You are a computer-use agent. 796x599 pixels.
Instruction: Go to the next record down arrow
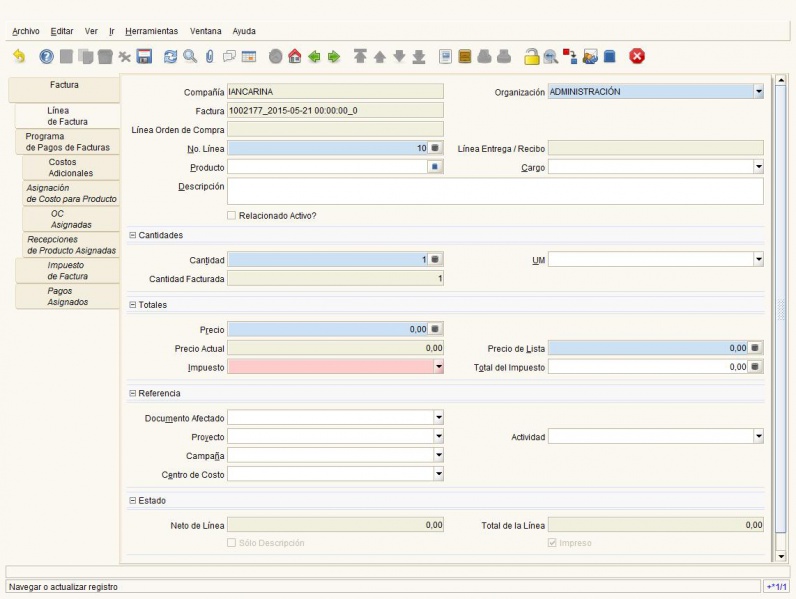pyautogui.click(x=400, y=56)
